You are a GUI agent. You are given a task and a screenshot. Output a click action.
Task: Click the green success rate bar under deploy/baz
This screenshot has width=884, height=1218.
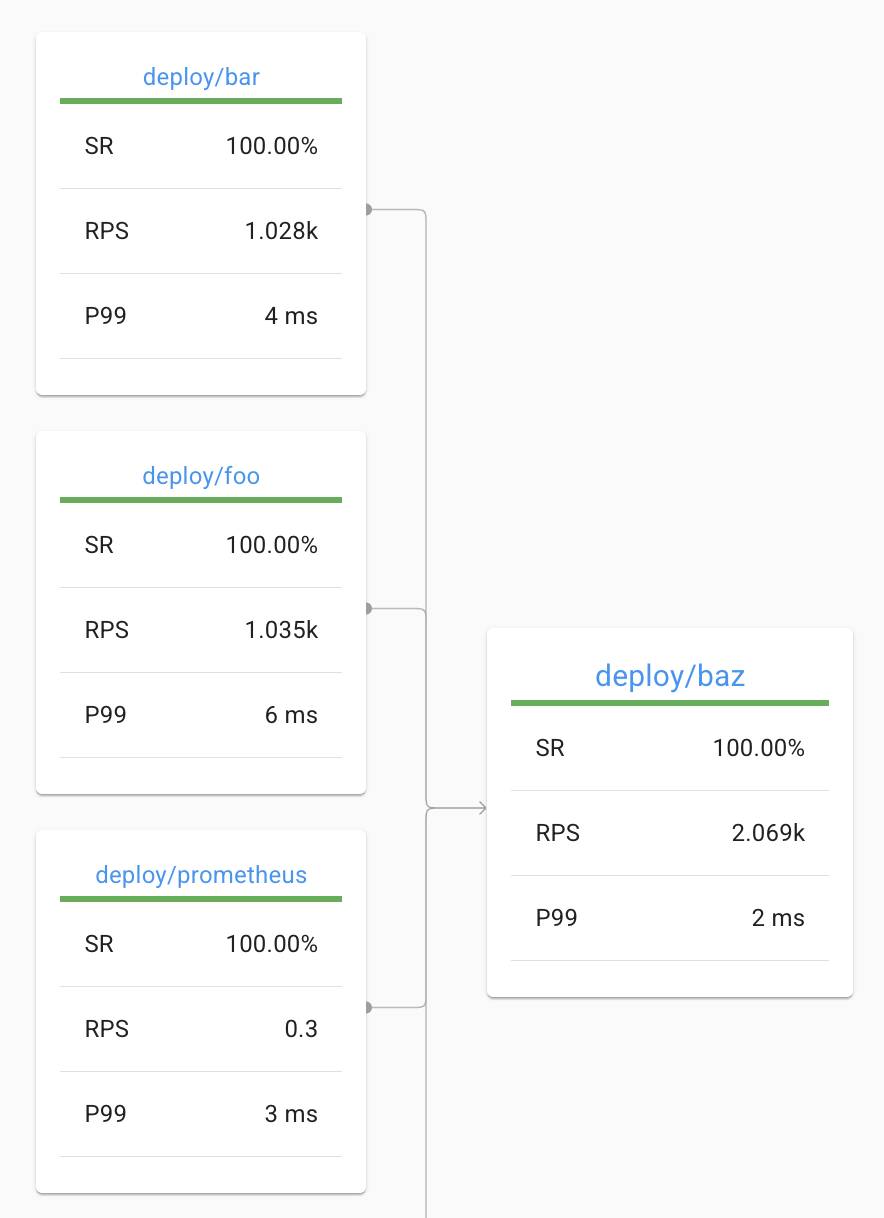click(x=669, y=703)
